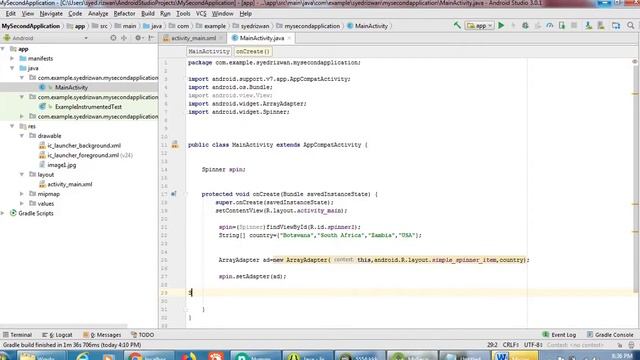Image resolution: width=640 pixels, height=360 pixels.
Task: Hide the Project tool window
Action: tap(151, 38)
